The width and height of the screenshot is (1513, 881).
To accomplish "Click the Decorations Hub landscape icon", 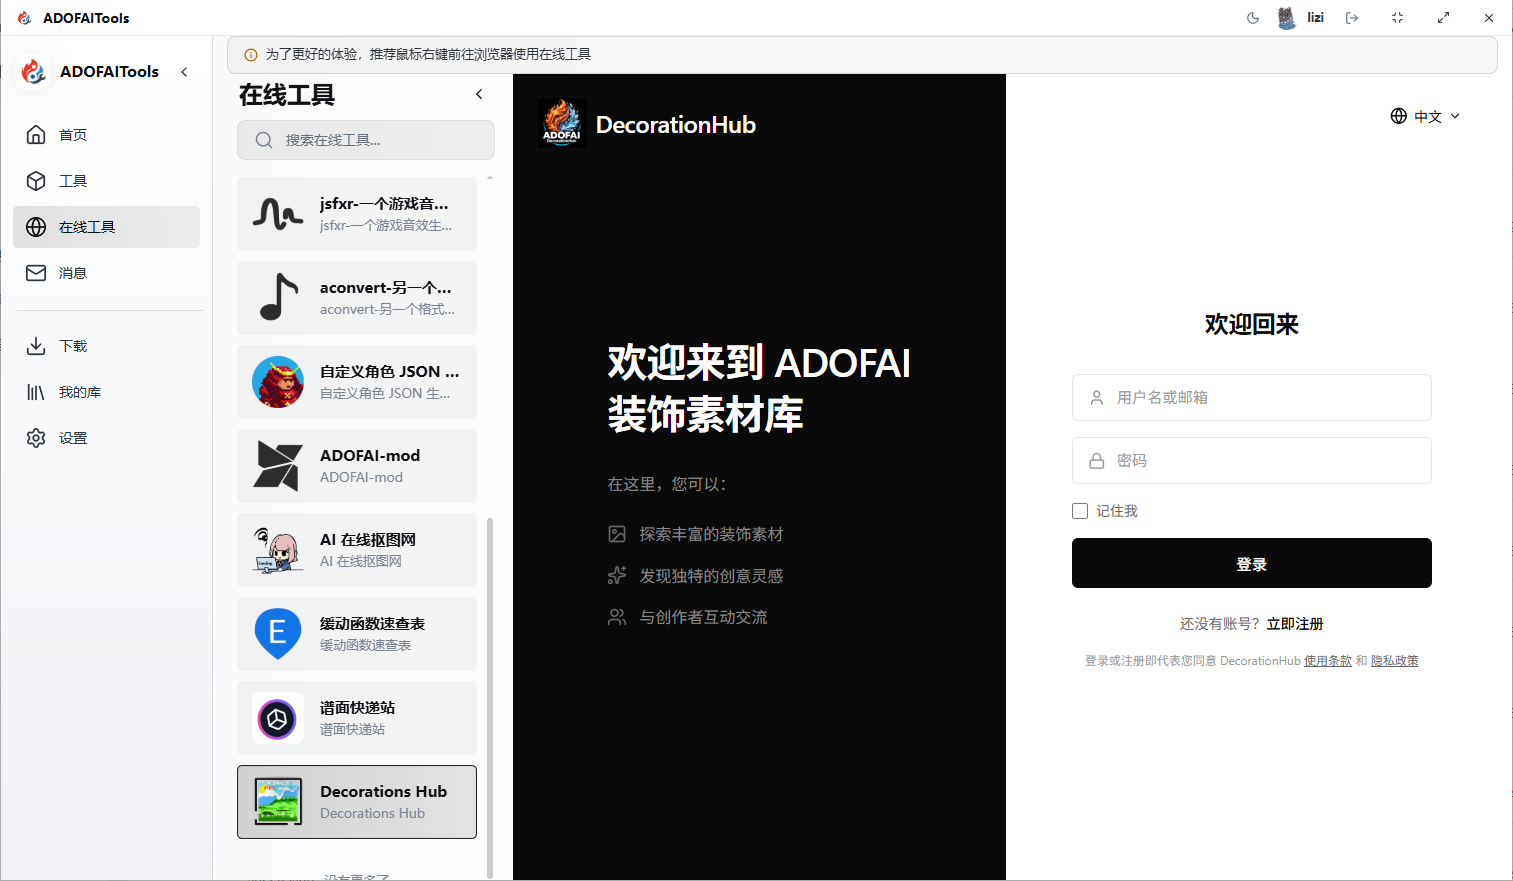I will point(278,802).
